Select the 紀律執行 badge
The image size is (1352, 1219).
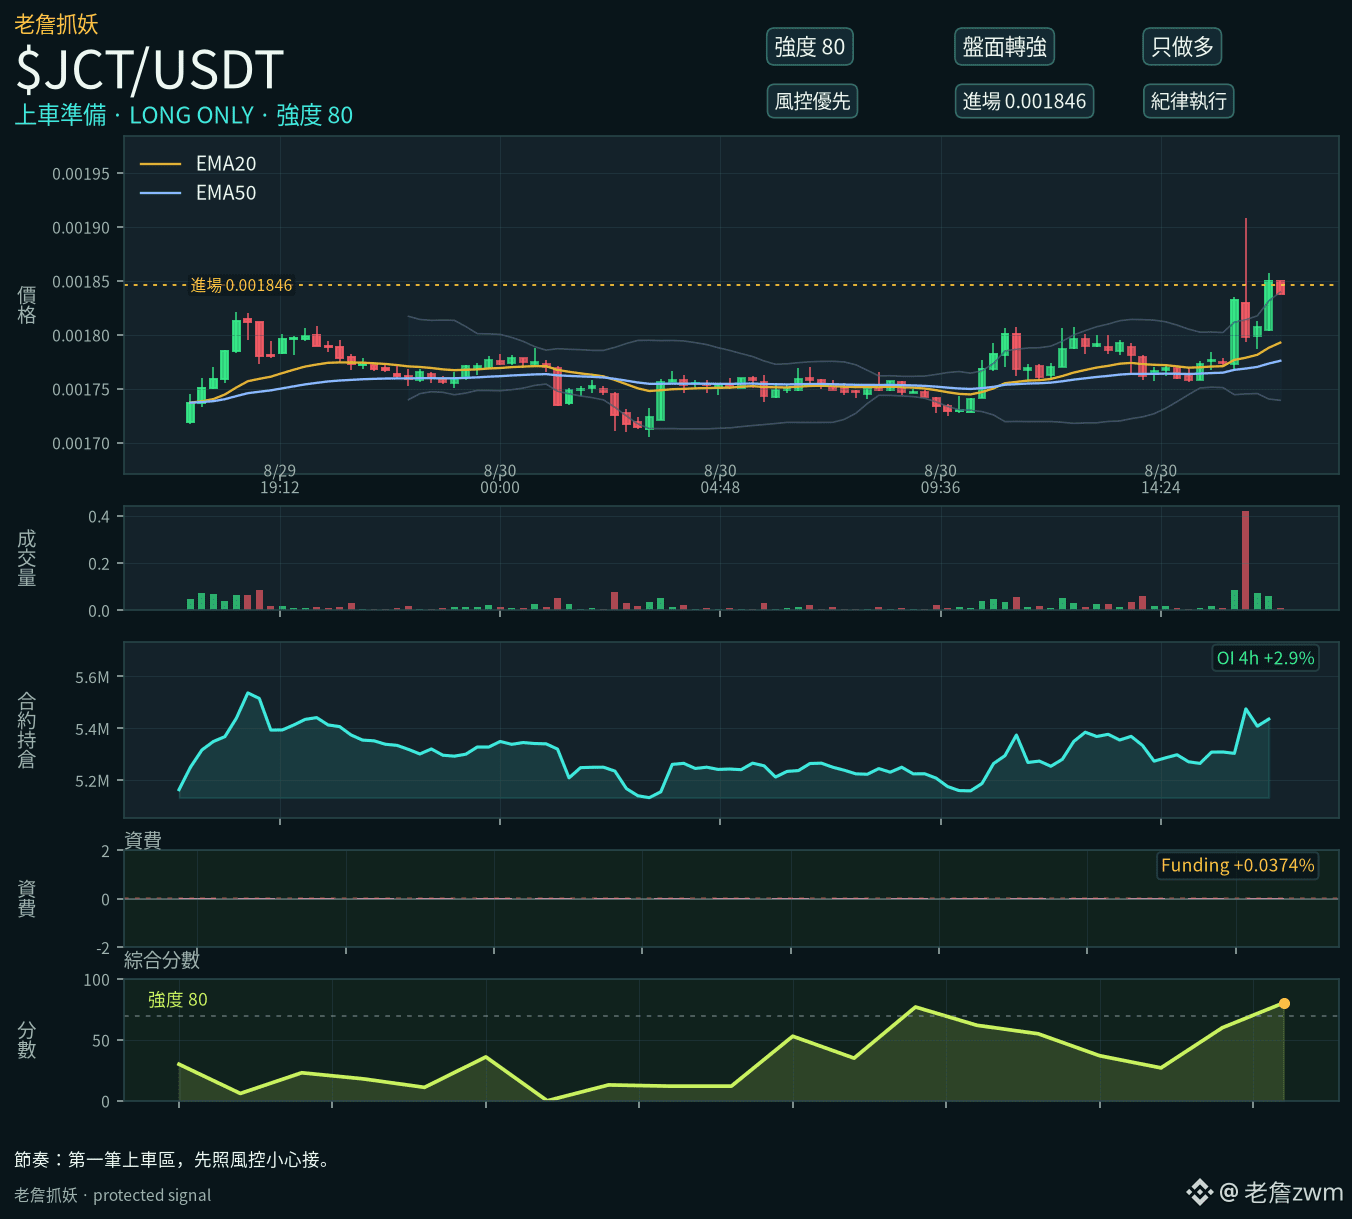click(x=1188, y=101)
